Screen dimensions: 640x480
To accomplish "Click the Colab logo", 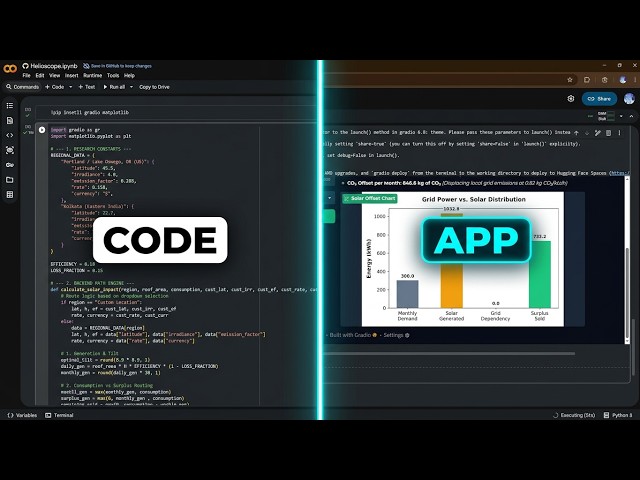I will pos(10,69).
